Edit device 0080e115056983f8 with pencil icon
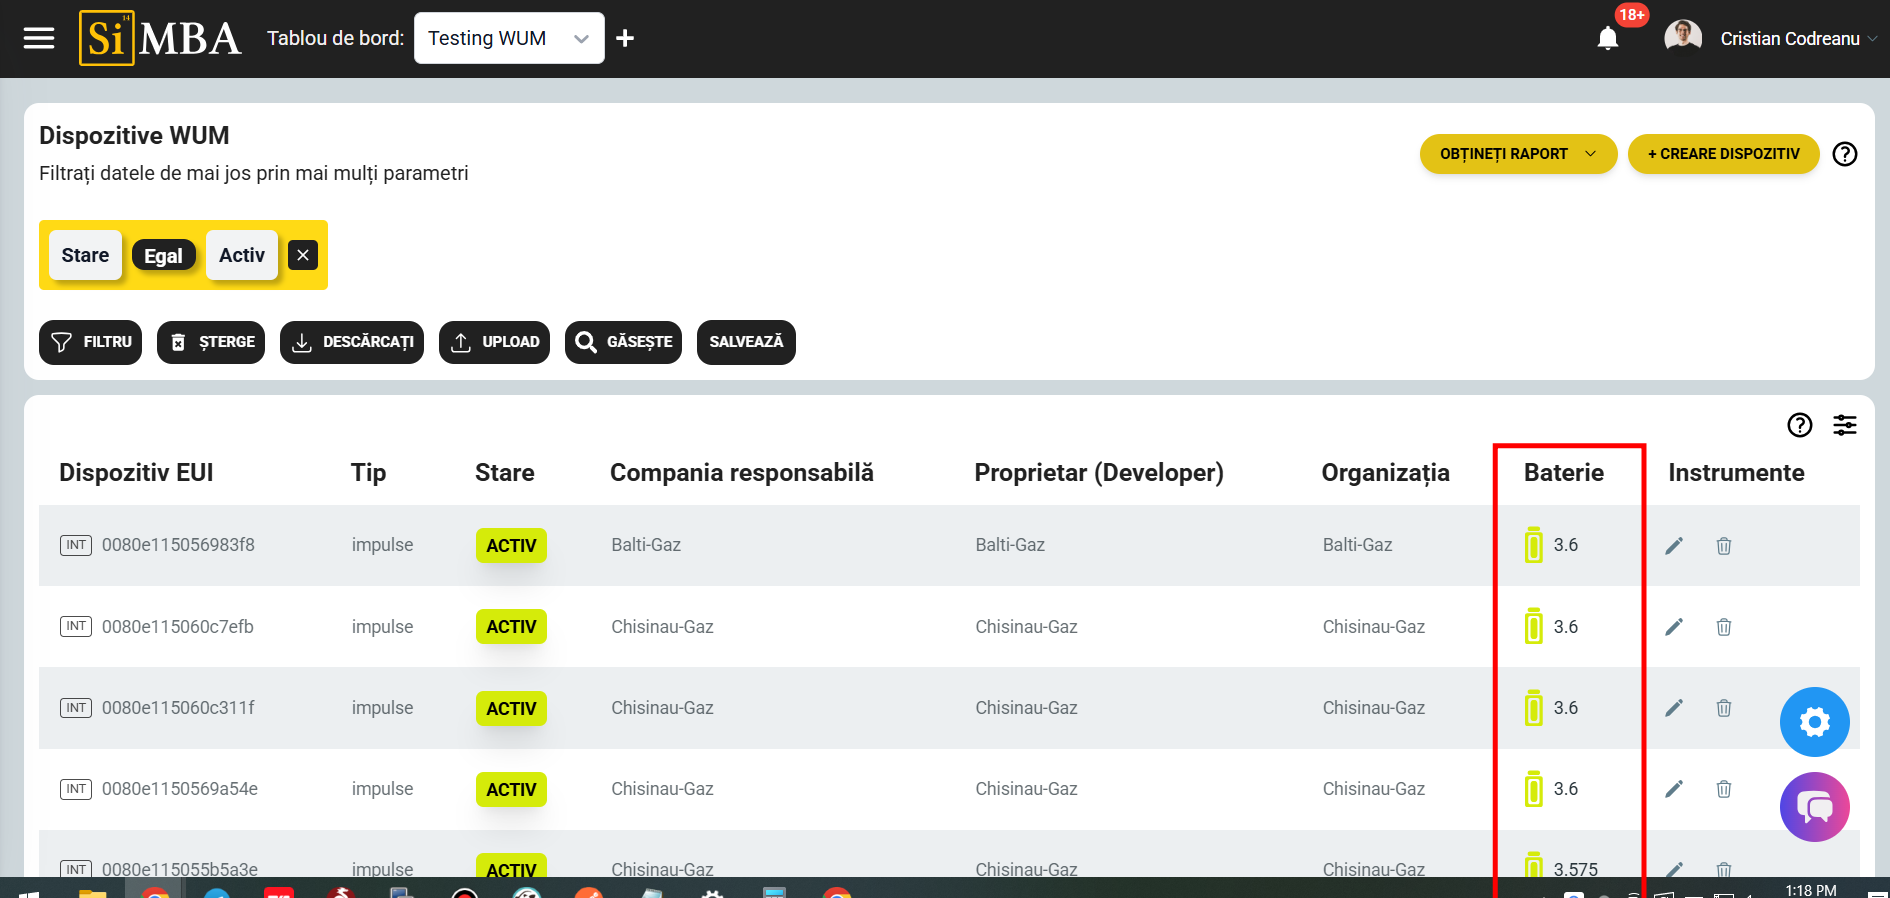The height and width of the screenshot is (898, 1890). tap(1674, 545)
